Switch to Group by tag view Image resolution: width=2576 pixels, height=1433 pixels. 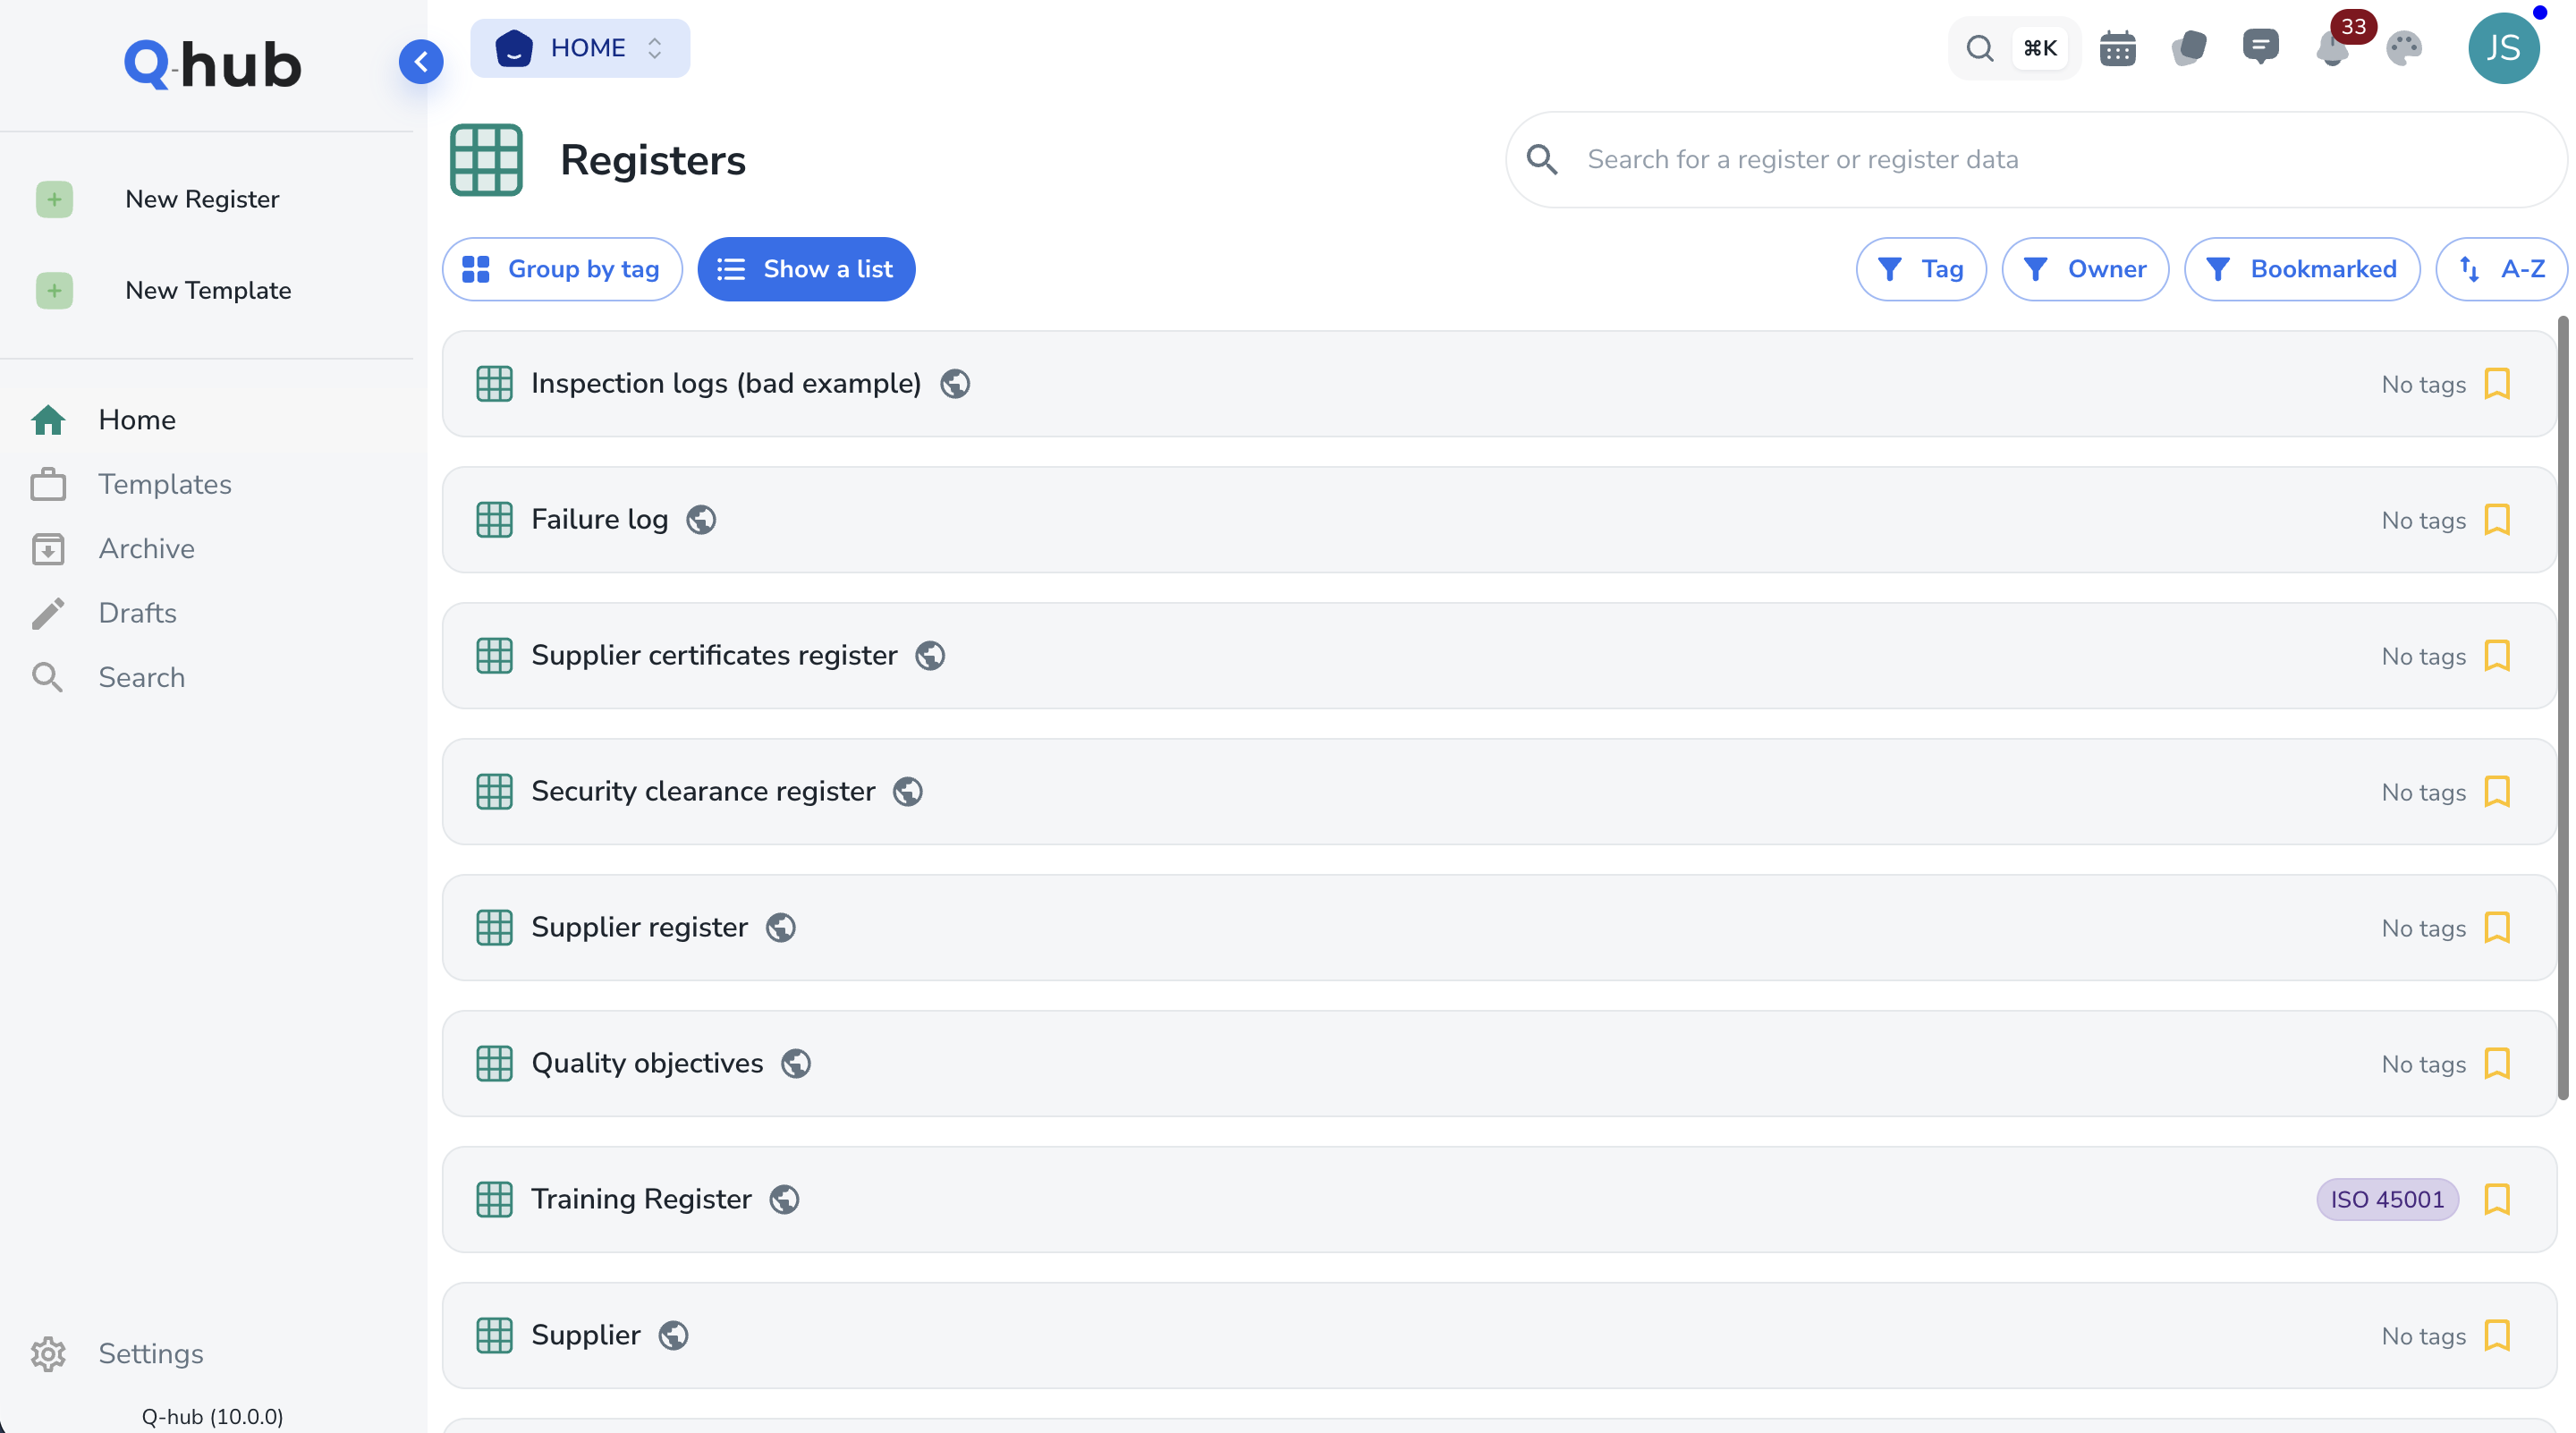click(561, 268)
